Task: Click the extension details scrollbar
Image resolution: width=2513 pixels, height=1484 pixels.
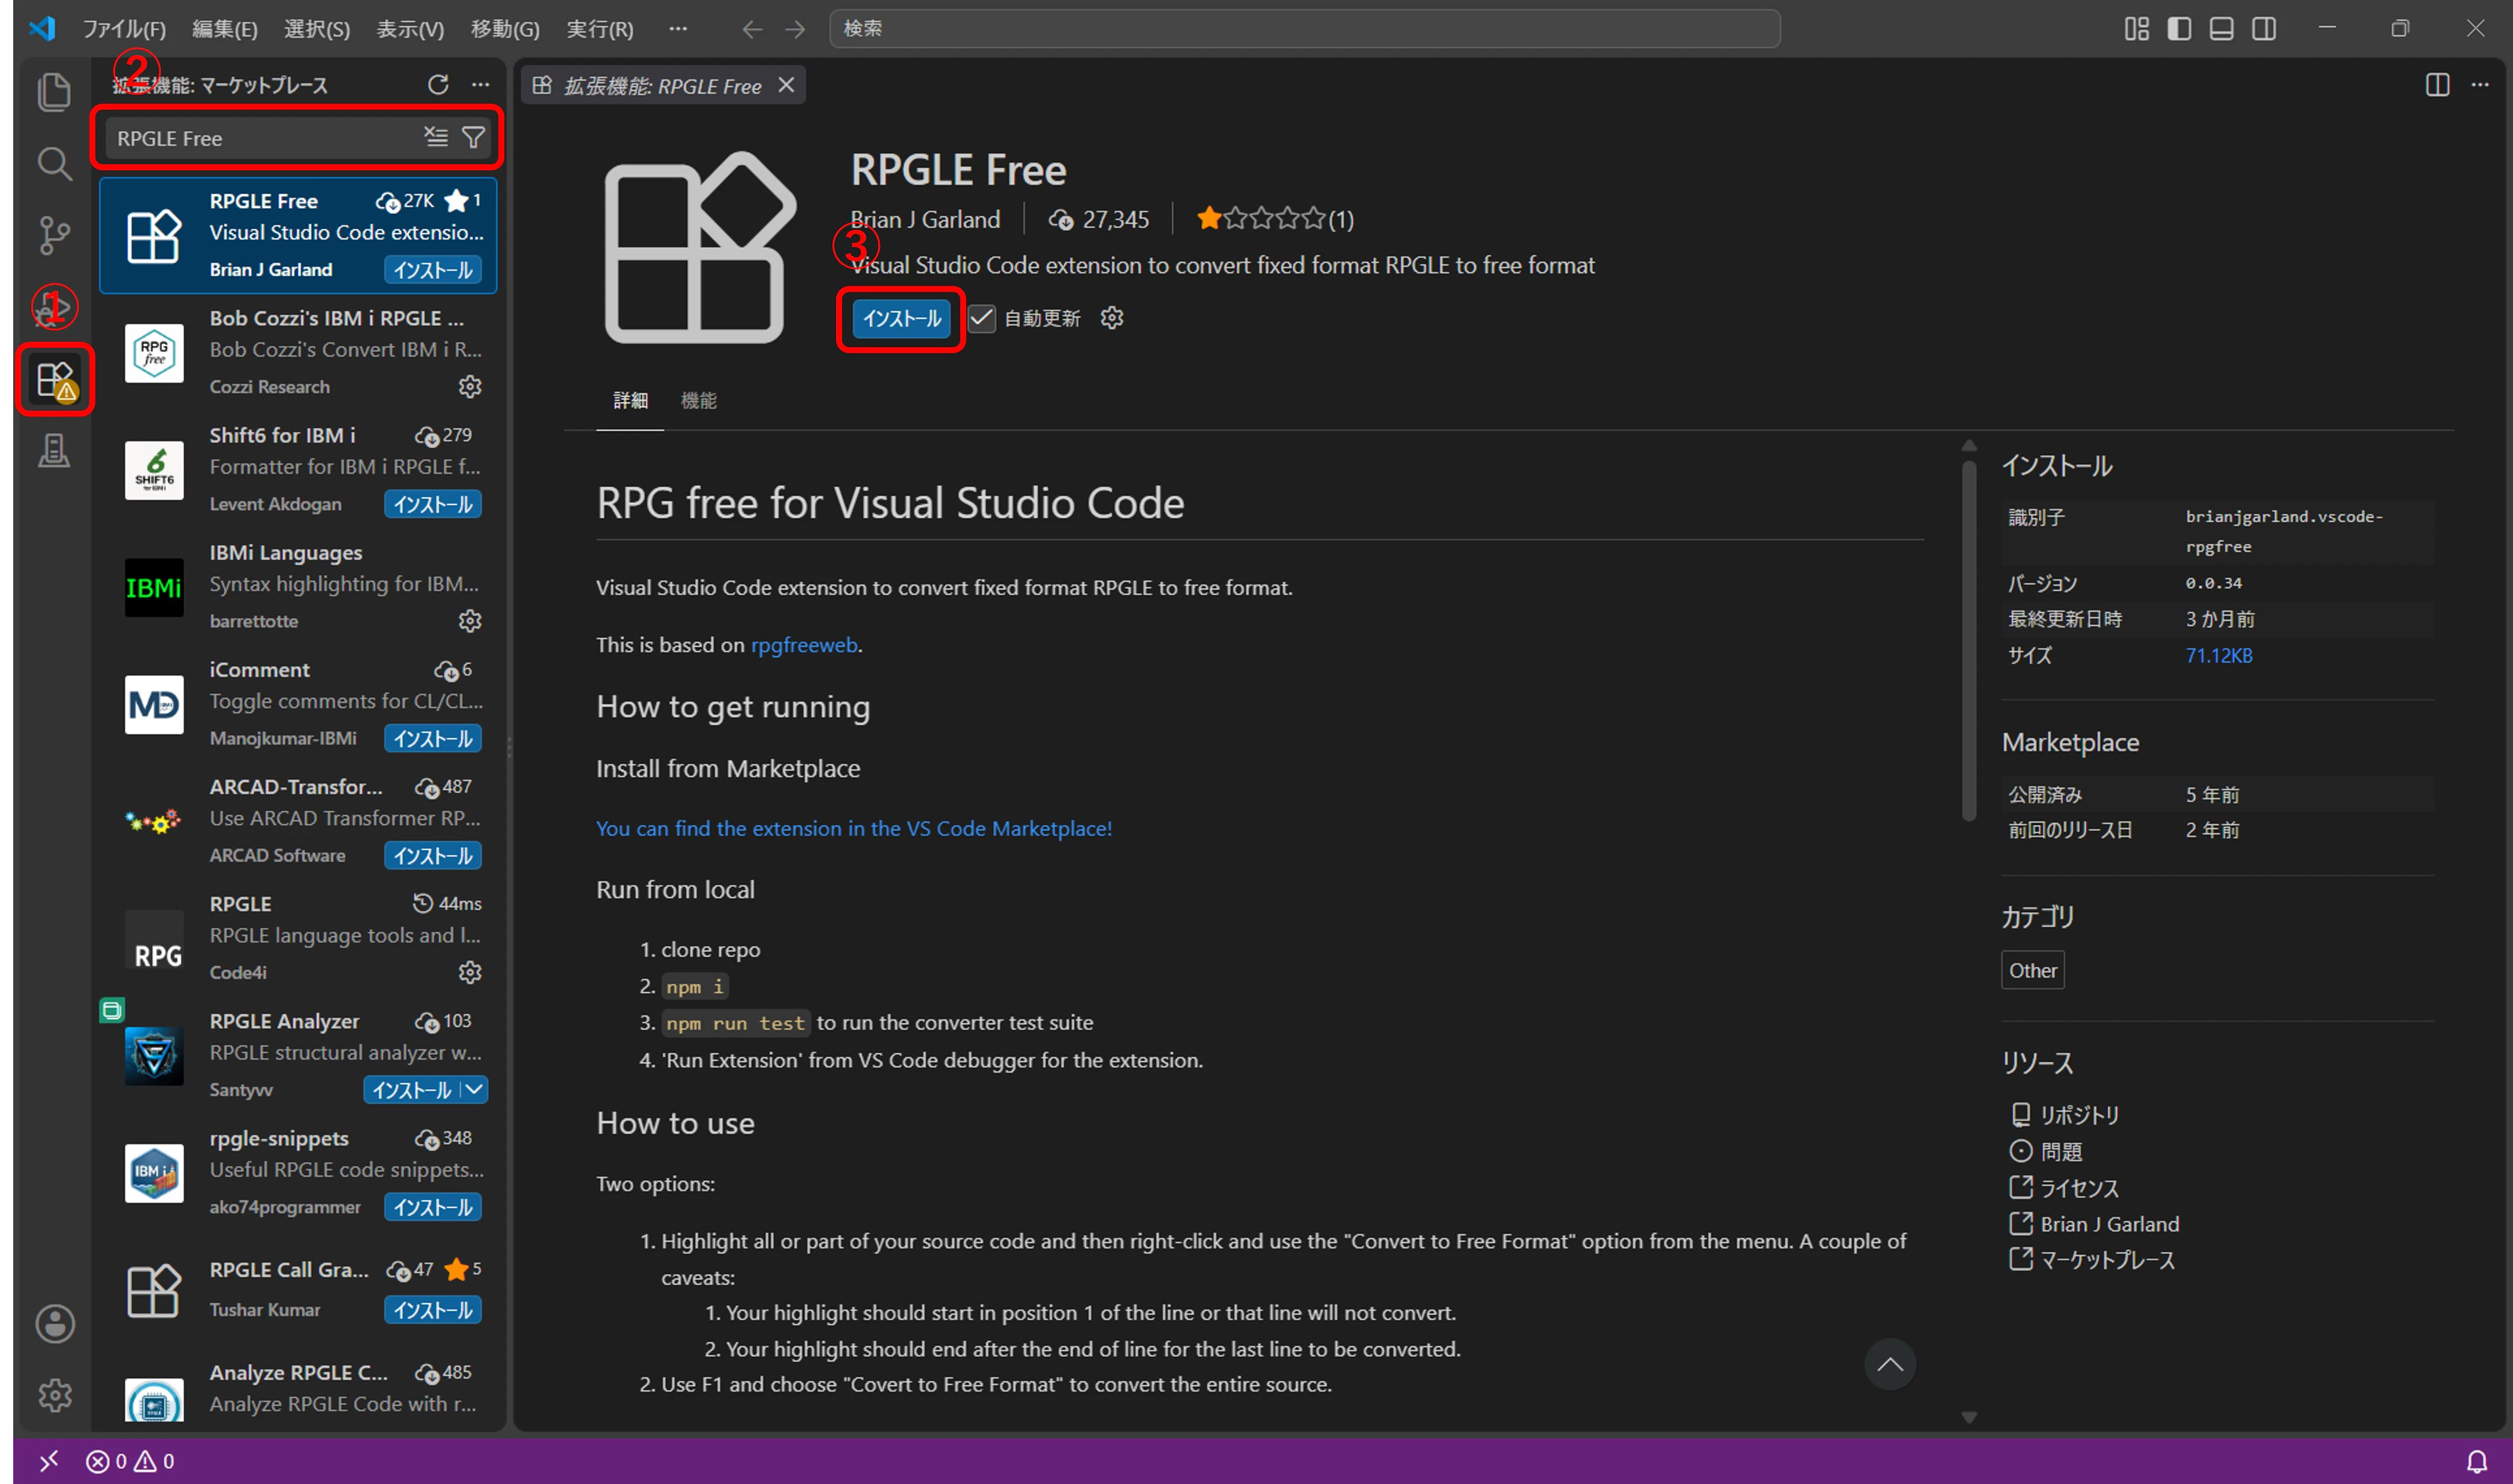Action: tap(1968, 640)
